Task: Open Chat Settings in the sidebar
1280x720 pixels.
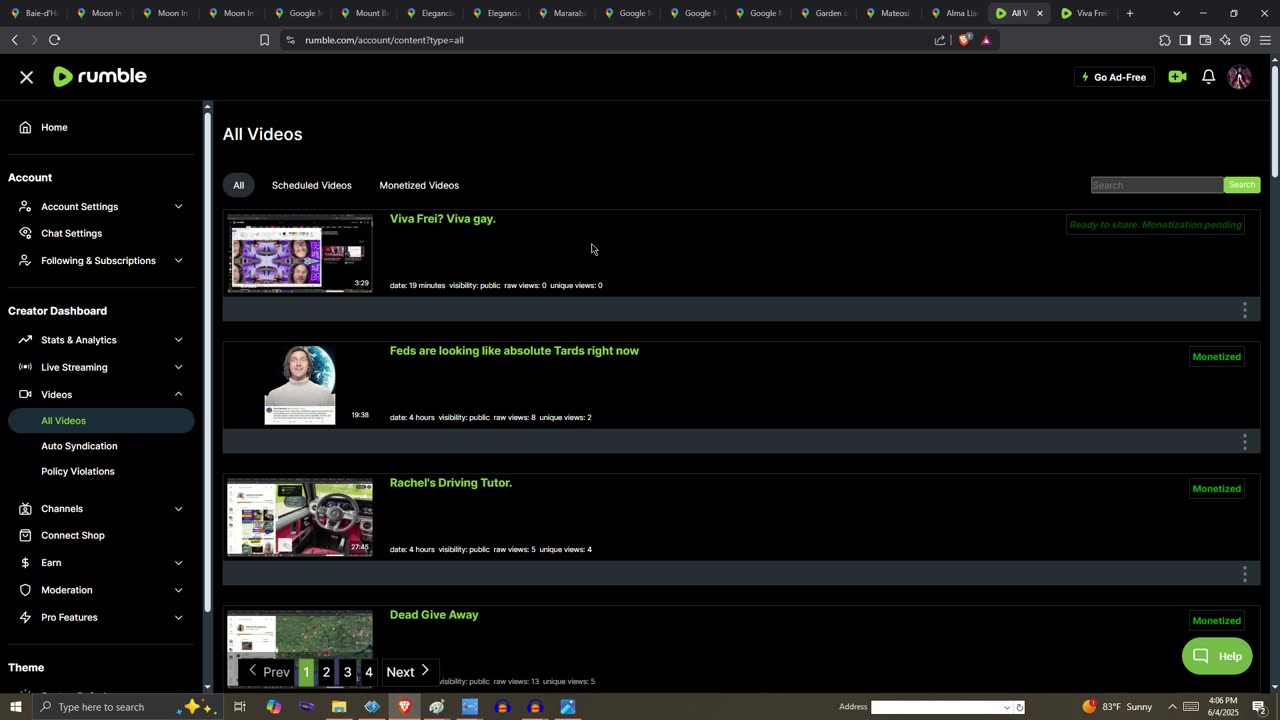Action: point(71,233)
